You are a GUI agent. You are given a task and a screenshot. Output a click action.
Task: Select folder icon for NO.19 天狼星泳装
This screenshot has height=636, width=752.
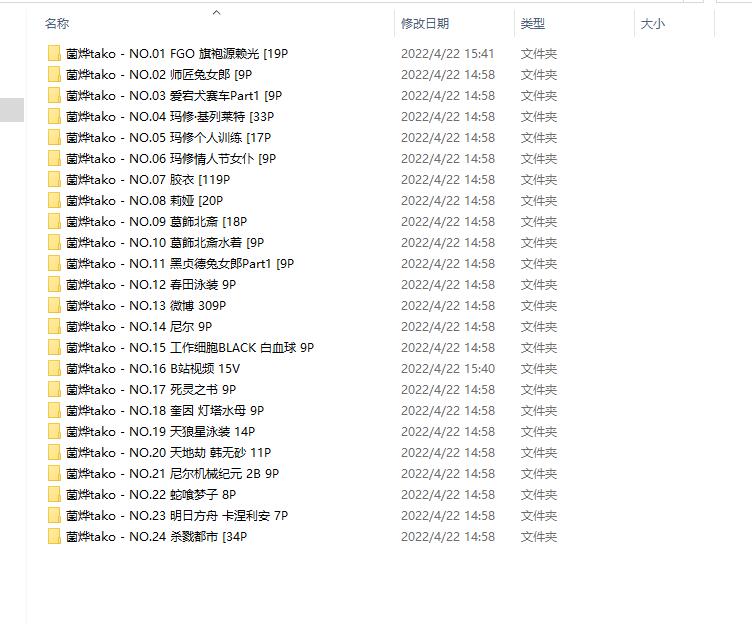pos(54,432)
